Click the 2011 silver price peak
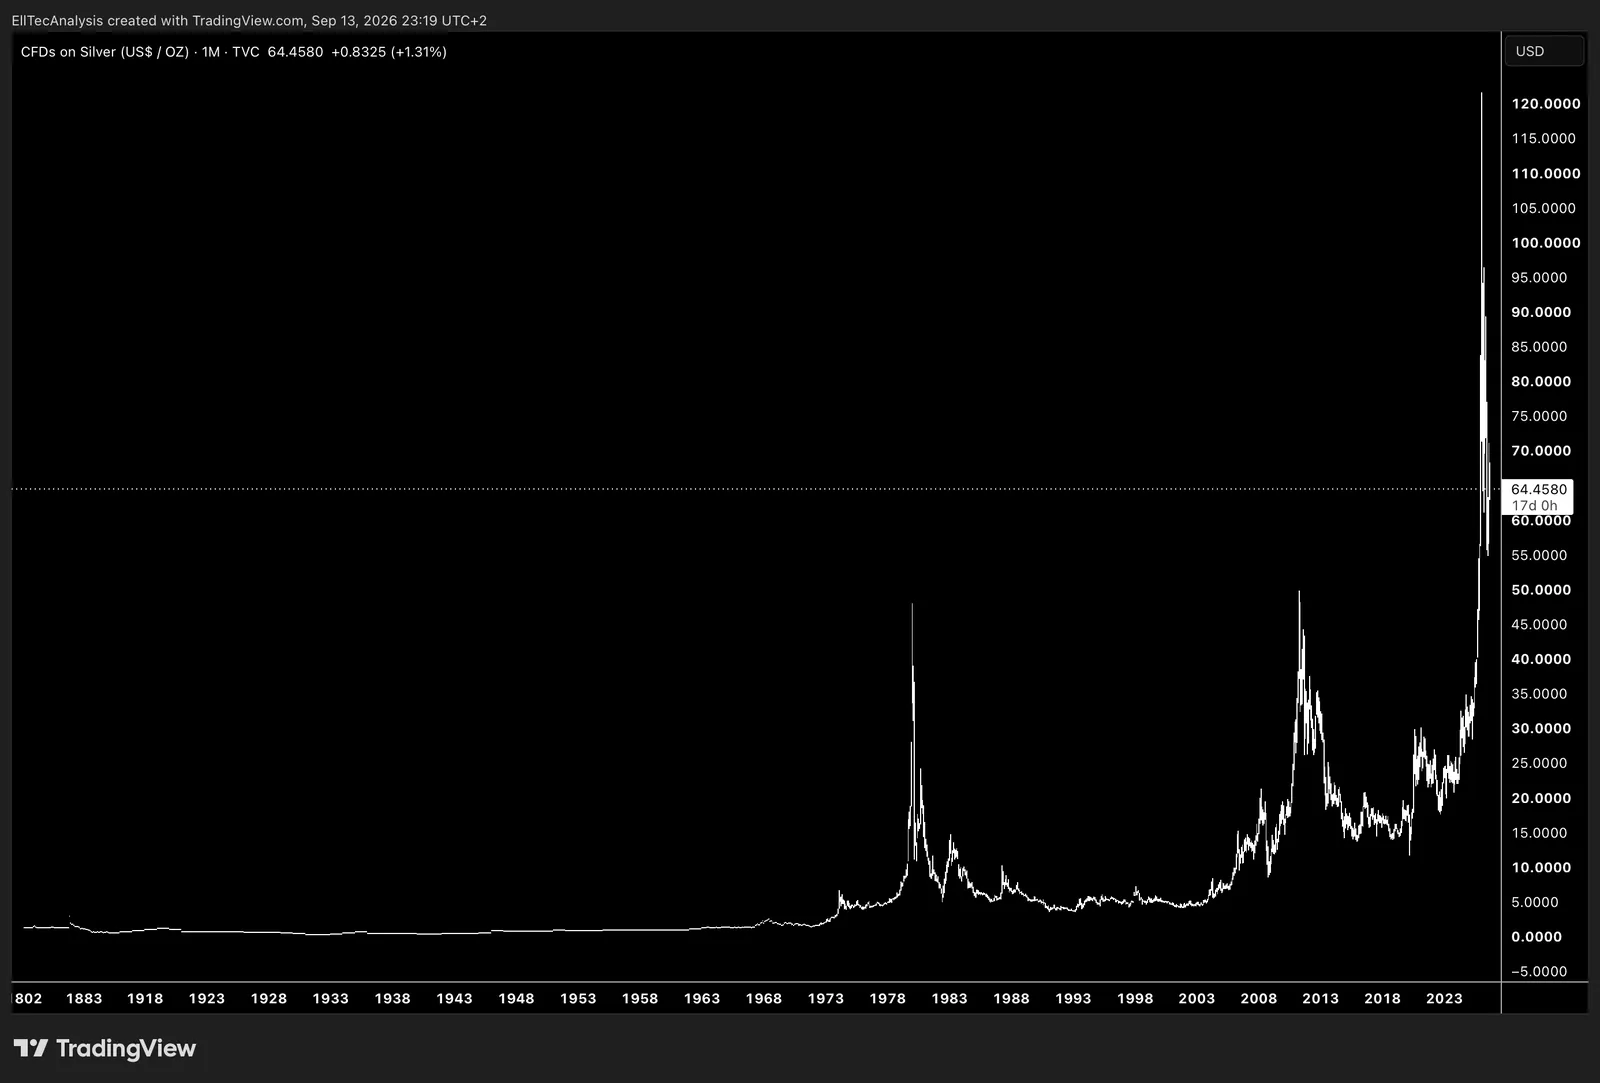Viewport: 1600px width, 1083px height. tap(1299, 593)
